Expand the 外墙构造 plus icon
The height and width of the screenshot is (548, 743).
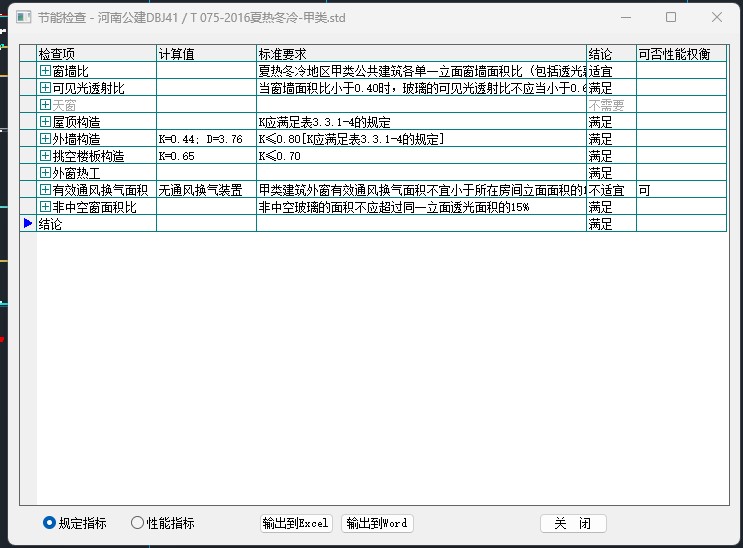click(45, 139)
